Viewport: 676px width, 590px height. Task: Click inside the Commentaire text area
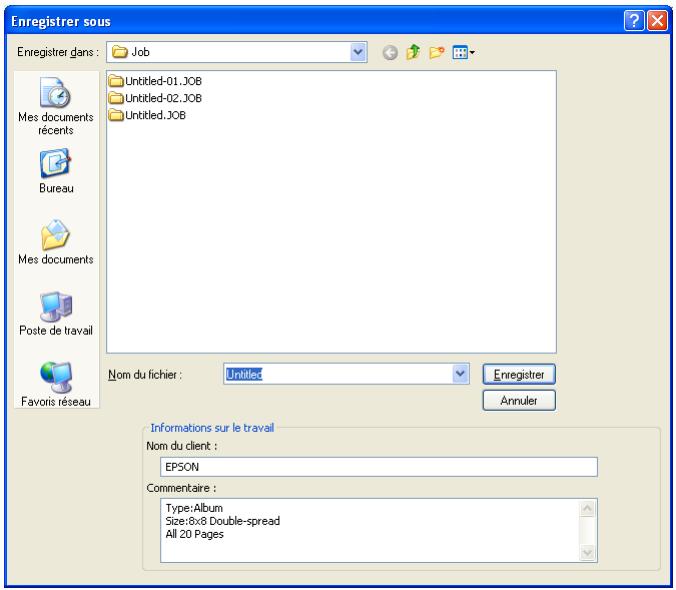371,530
